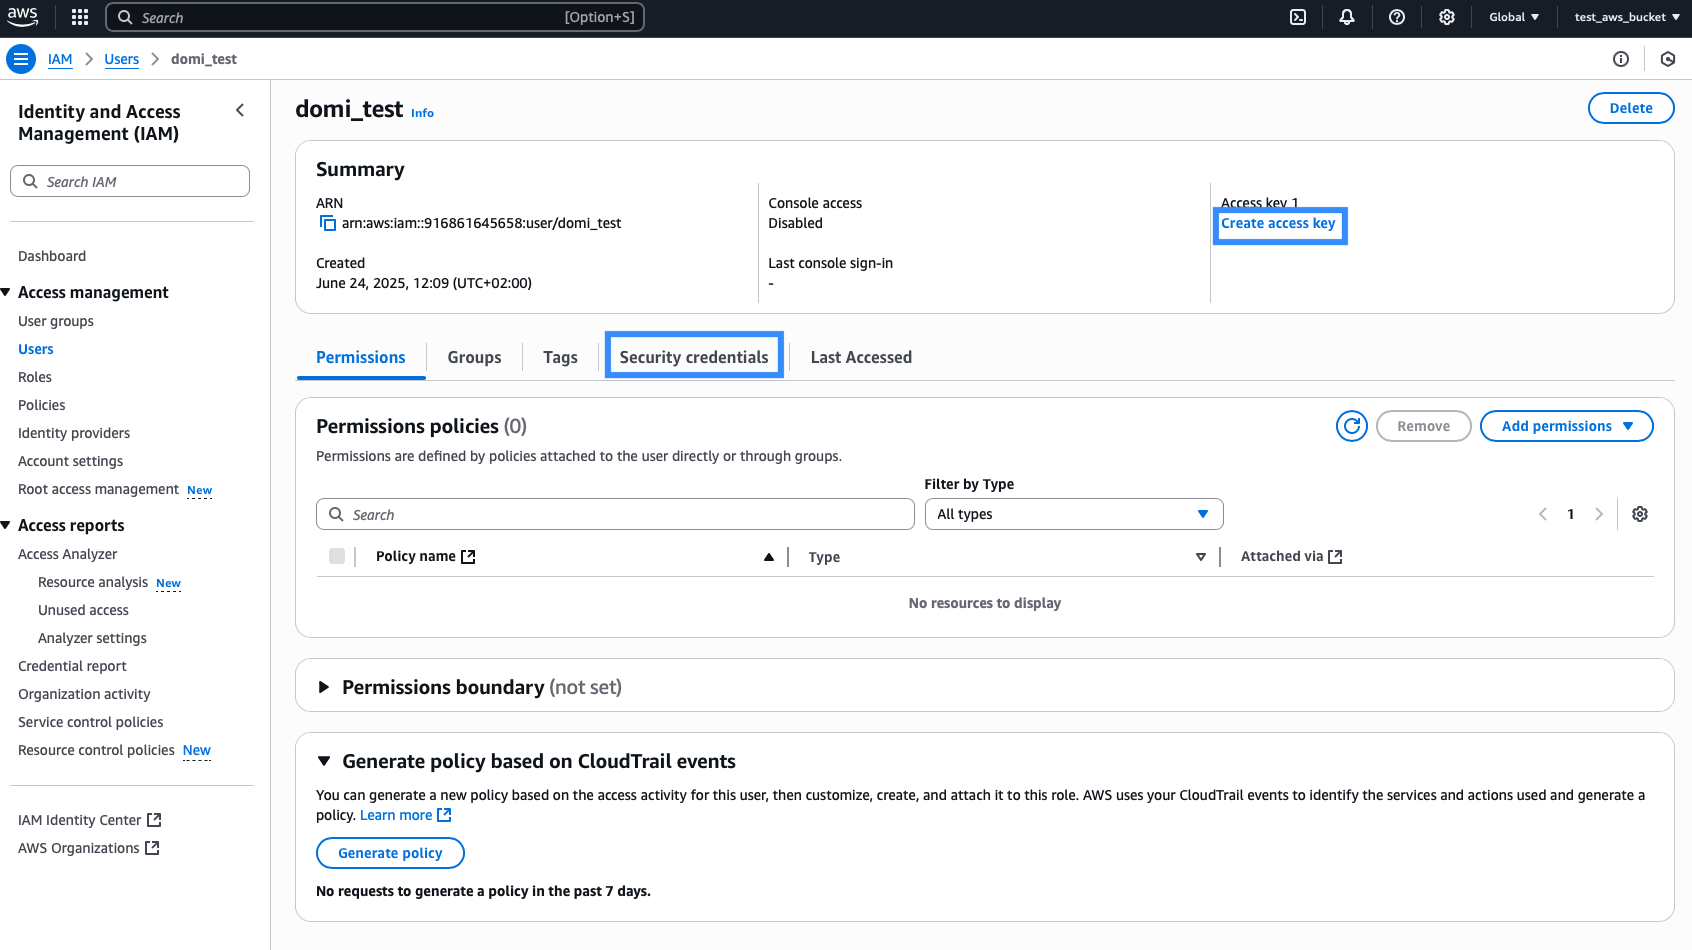The height and width of the screenshot is (950, 1692).
Task: Switch to the Last Accessed tab
Action: [861, 357]
